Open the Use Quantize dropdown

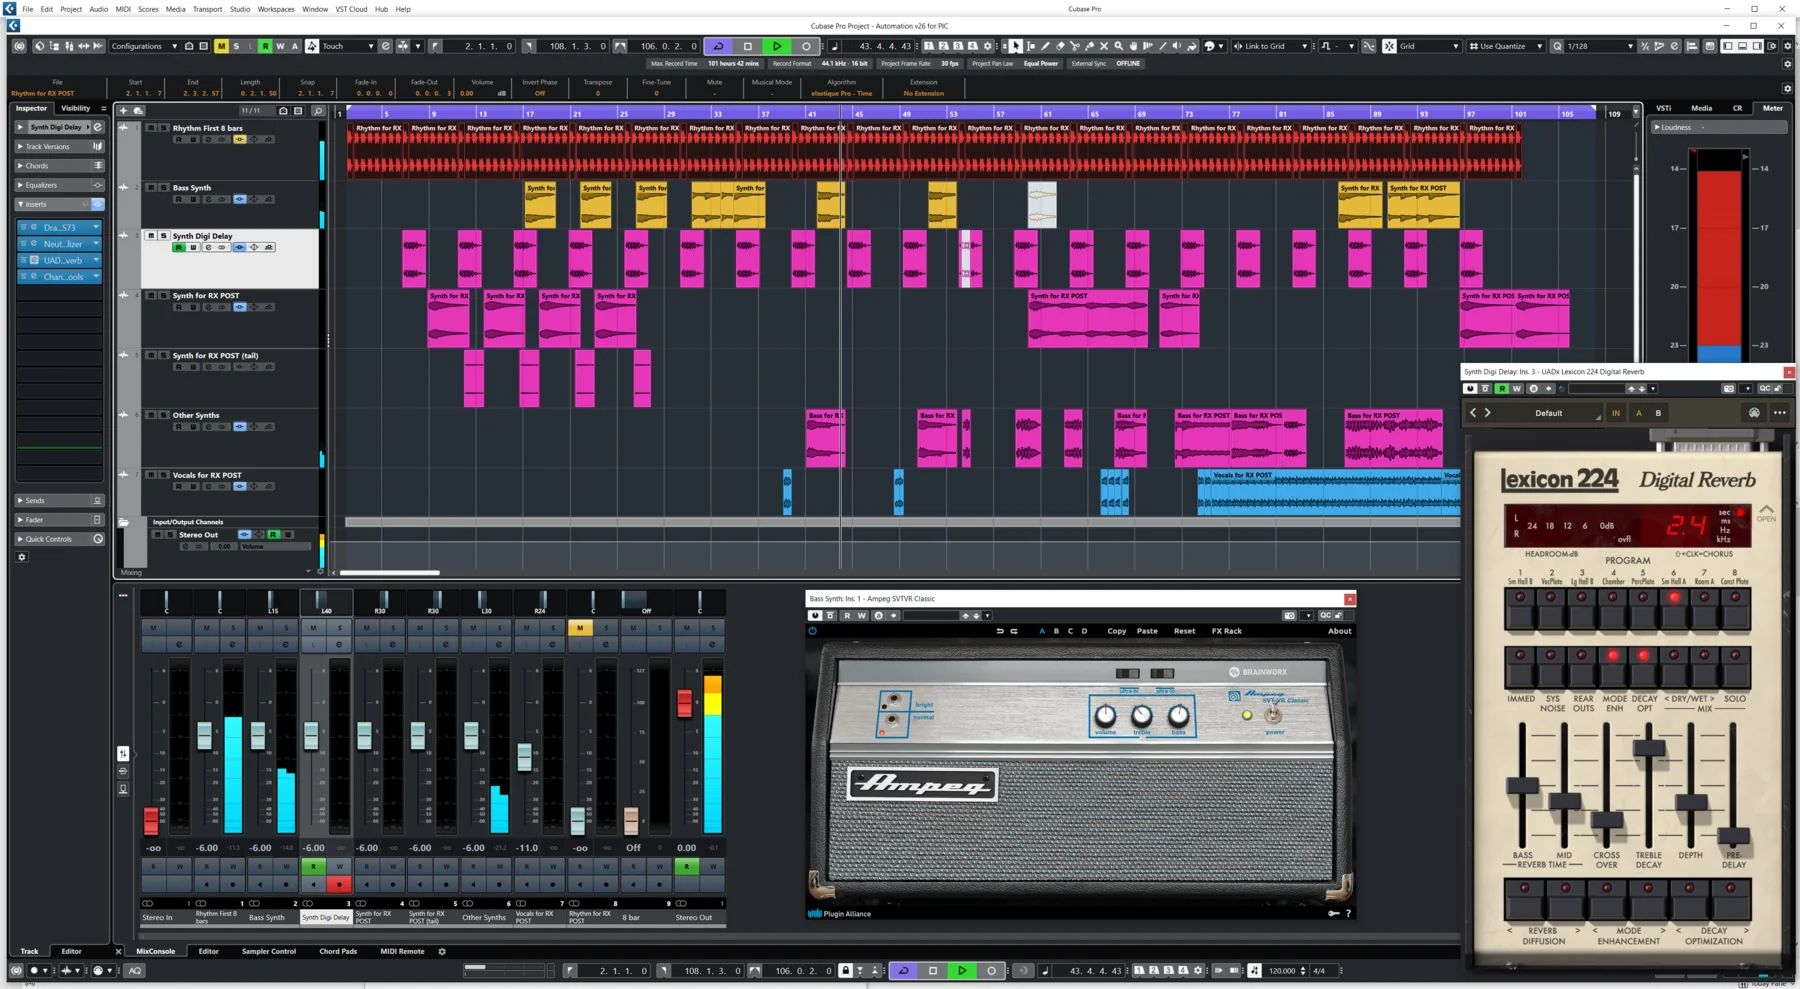(1506, 46)
